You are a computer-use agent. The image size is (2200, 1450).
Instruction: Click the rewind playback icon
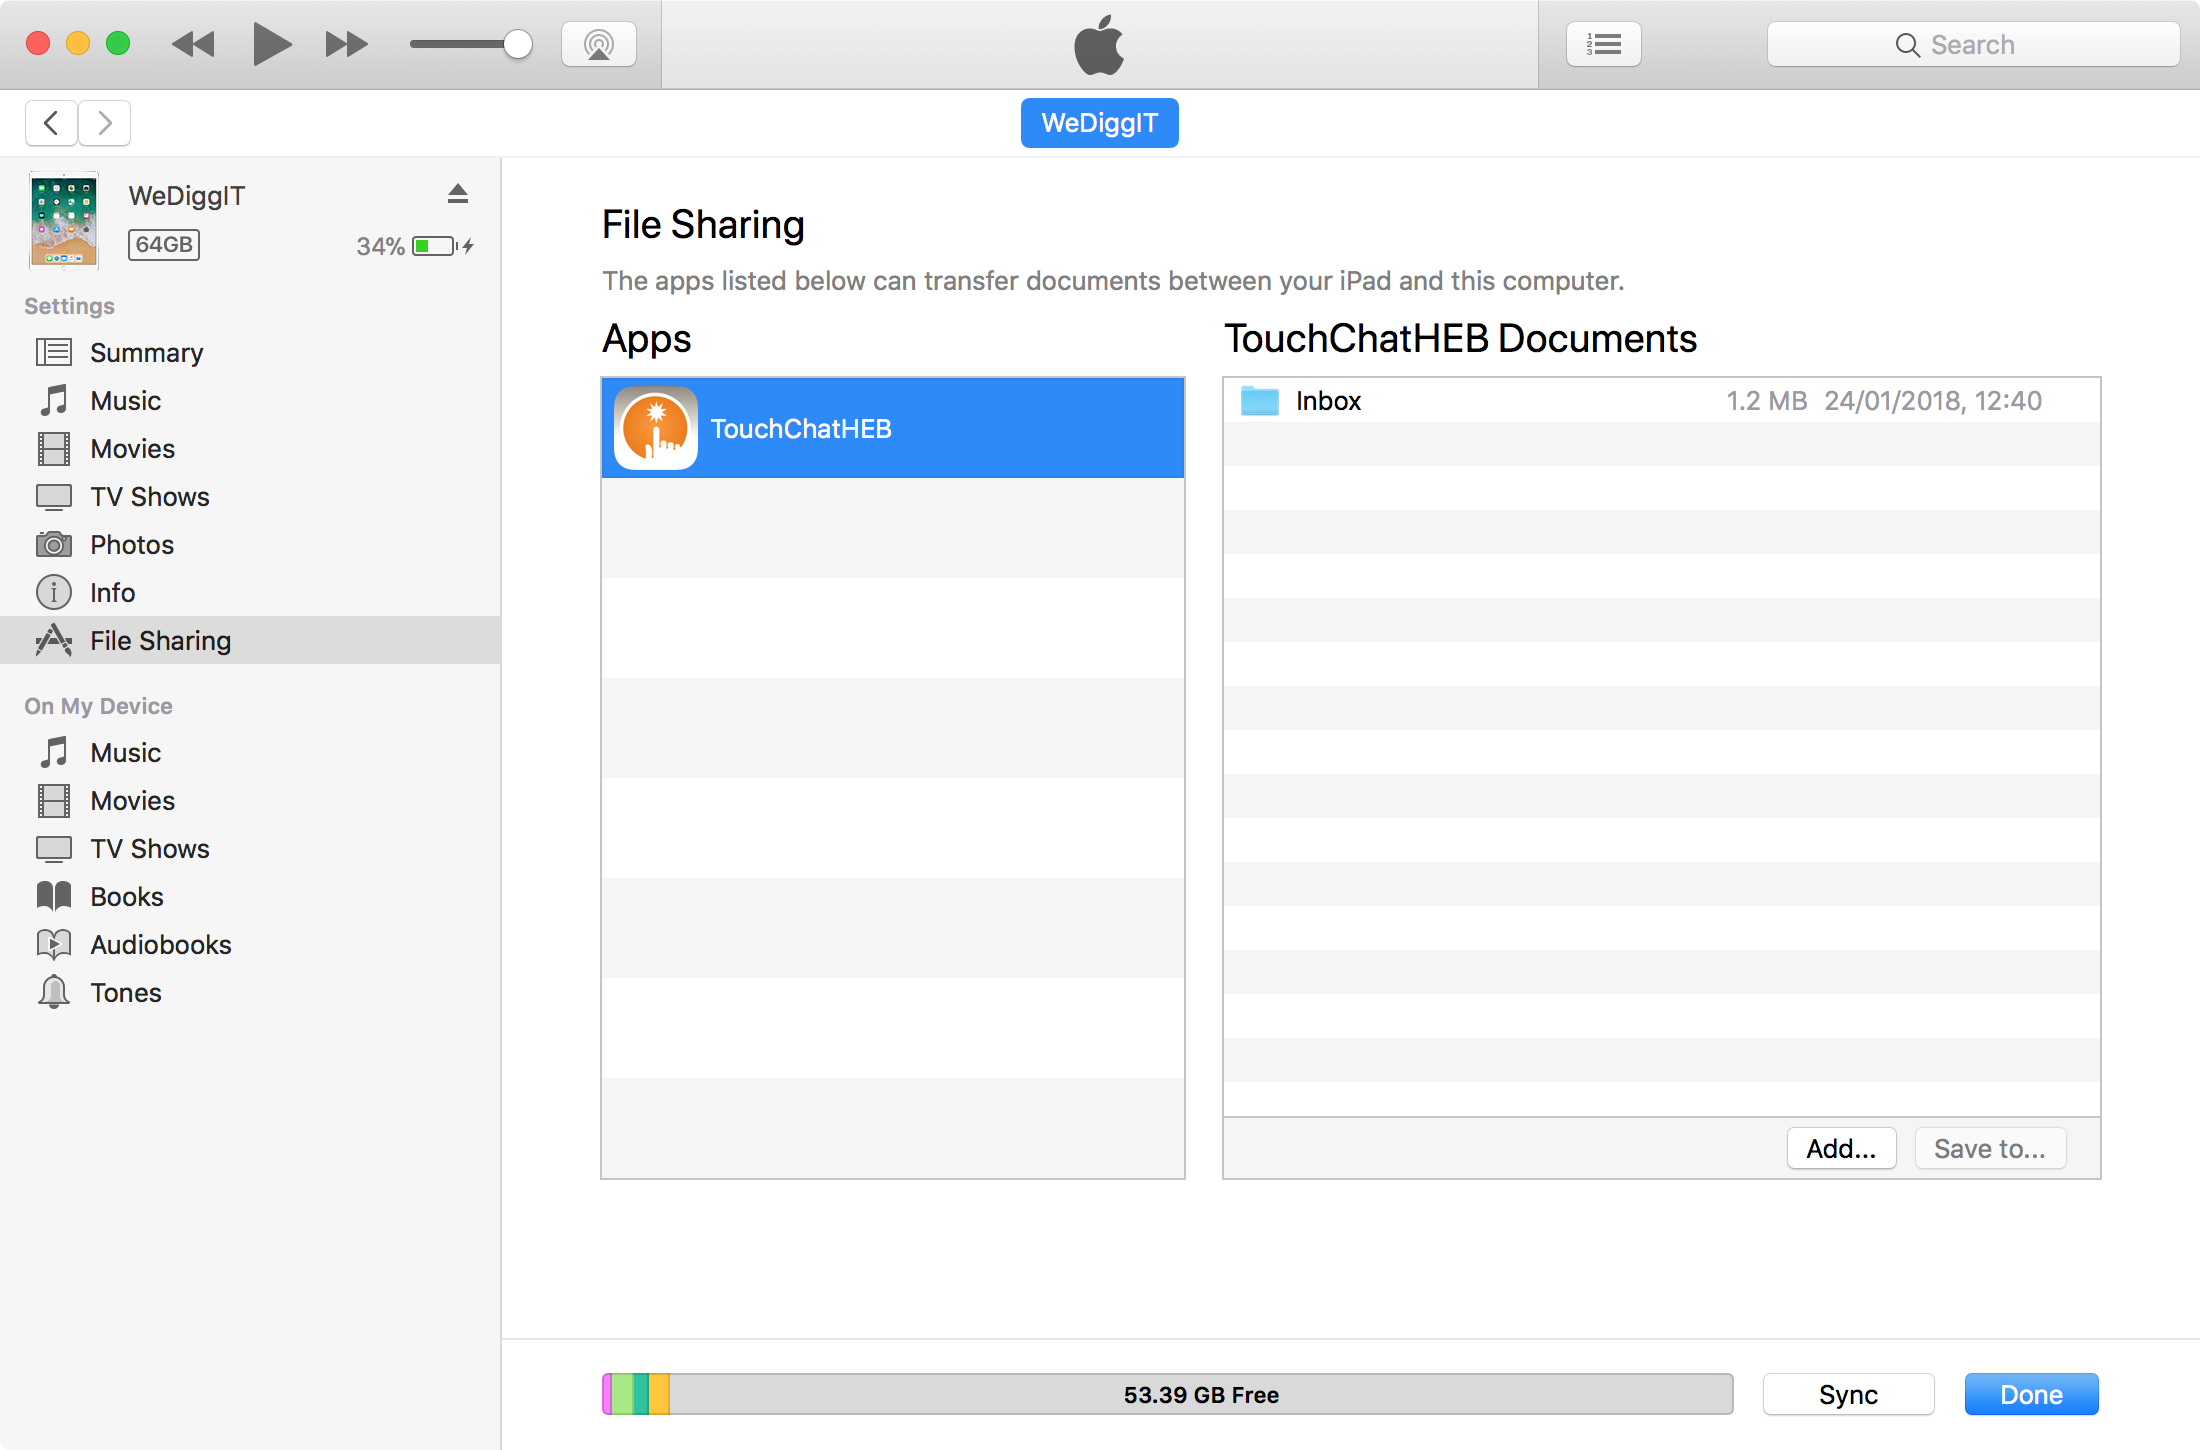point(193,45)
